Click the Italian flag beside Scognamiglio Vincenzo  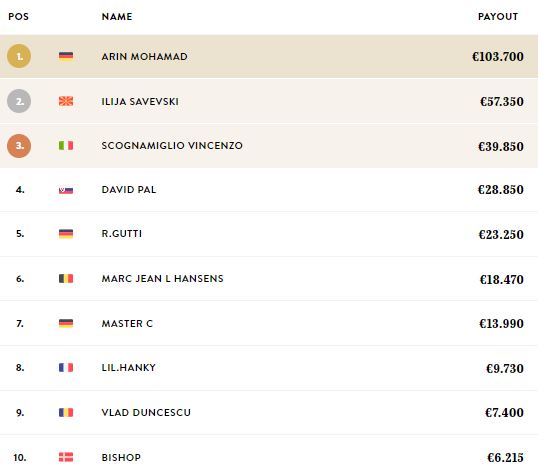click(x=66, y=146)
